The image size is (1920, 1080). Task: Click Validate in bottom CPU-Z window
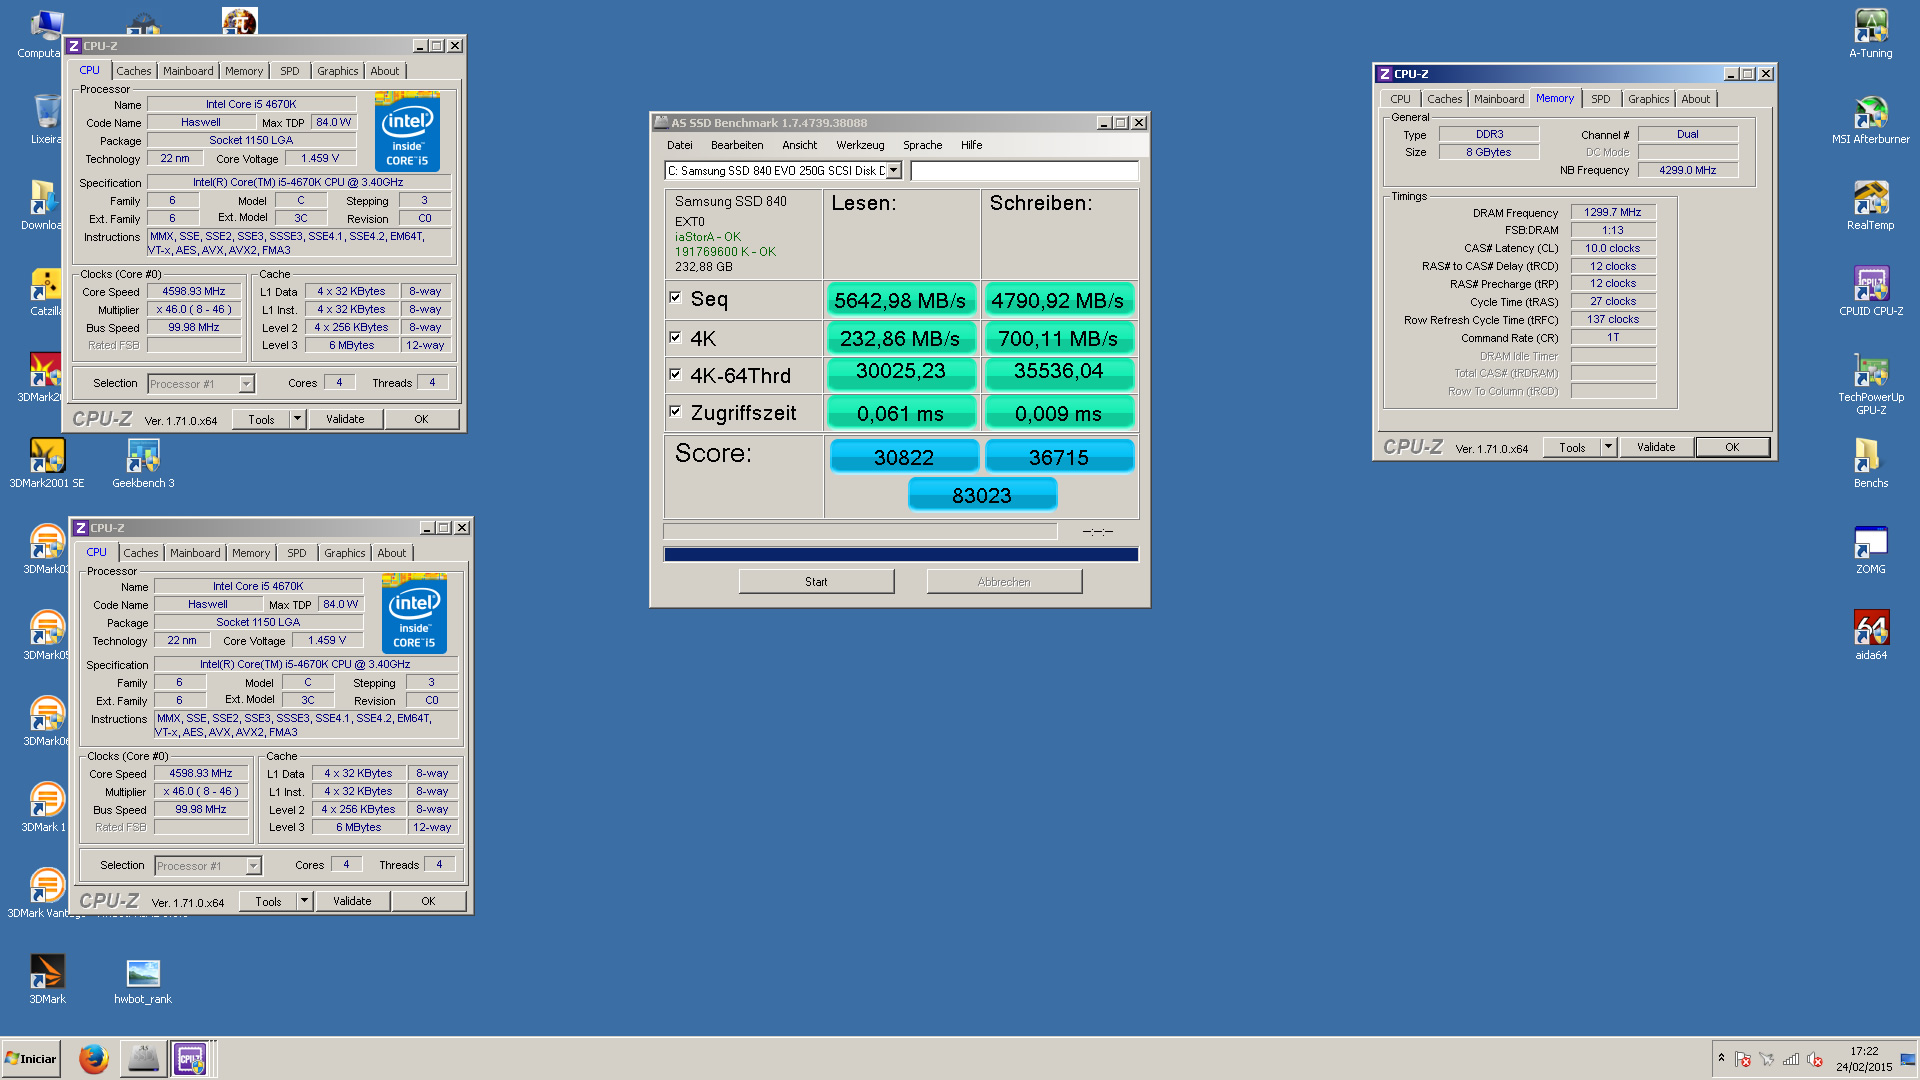tap(352, 901)
